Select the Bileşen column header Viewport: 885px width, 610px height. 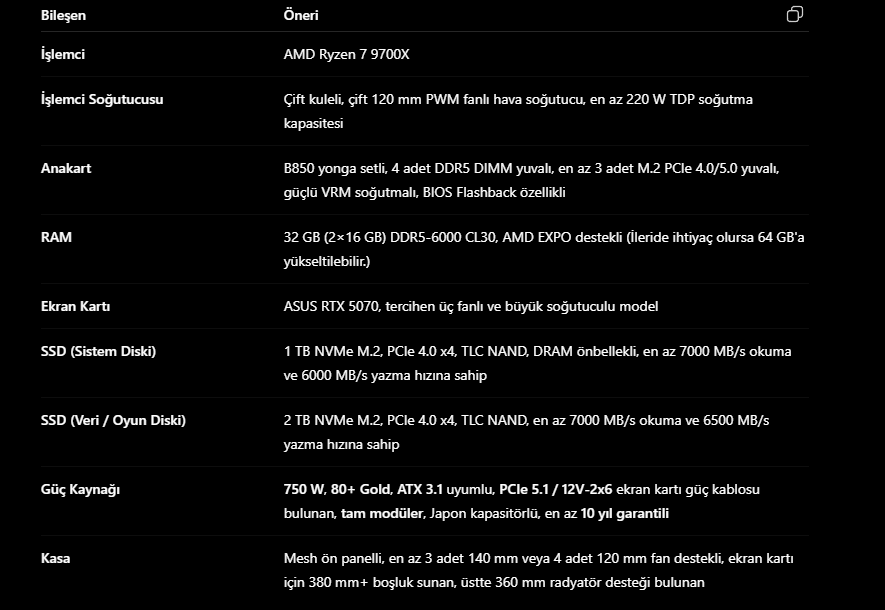63,15
